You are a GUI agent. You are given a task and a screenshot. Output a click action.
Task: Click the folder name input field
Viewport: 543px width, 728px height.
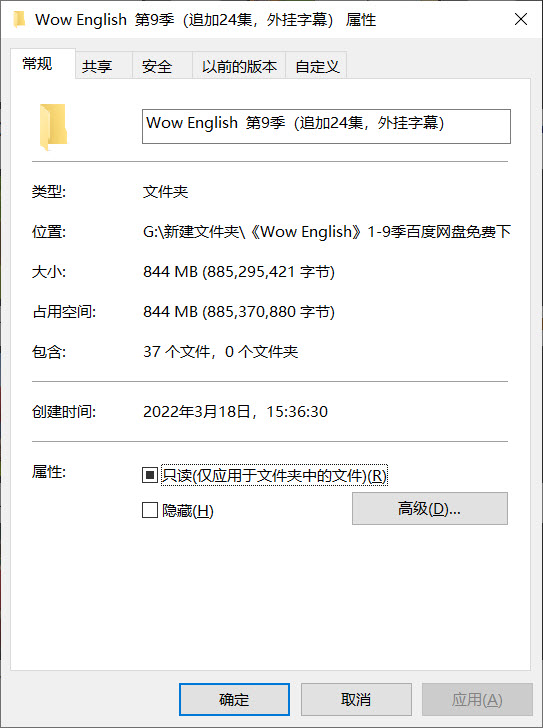(x=326, y=126)
